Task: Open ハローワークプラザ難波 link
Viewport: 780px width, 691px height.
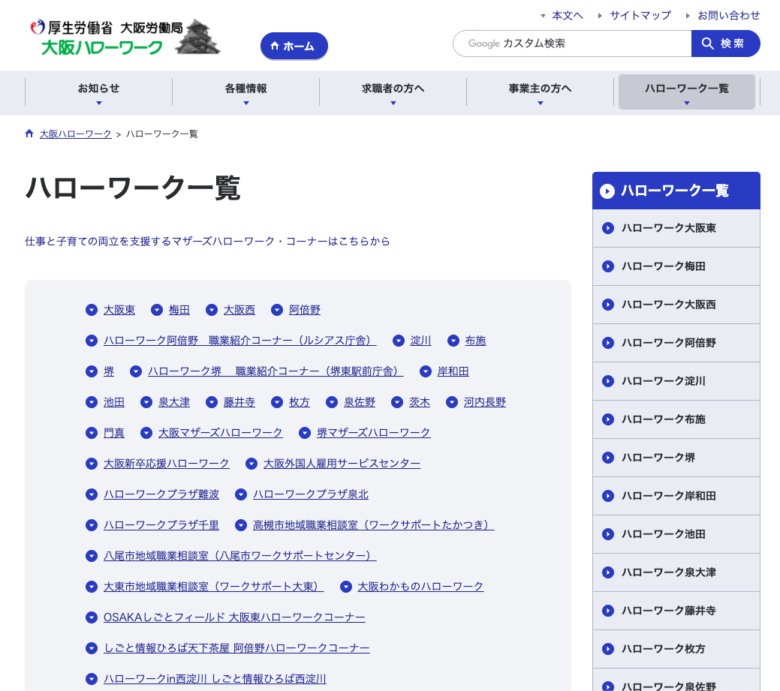Action: (161, 494)
